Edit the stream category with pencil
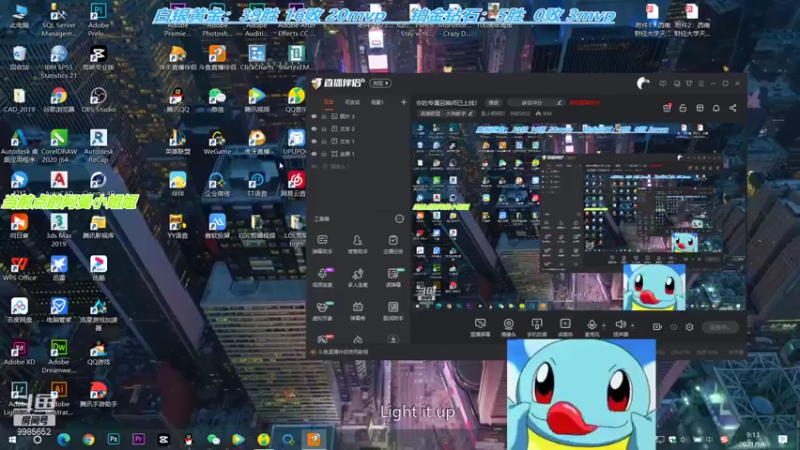 (470, 113)
